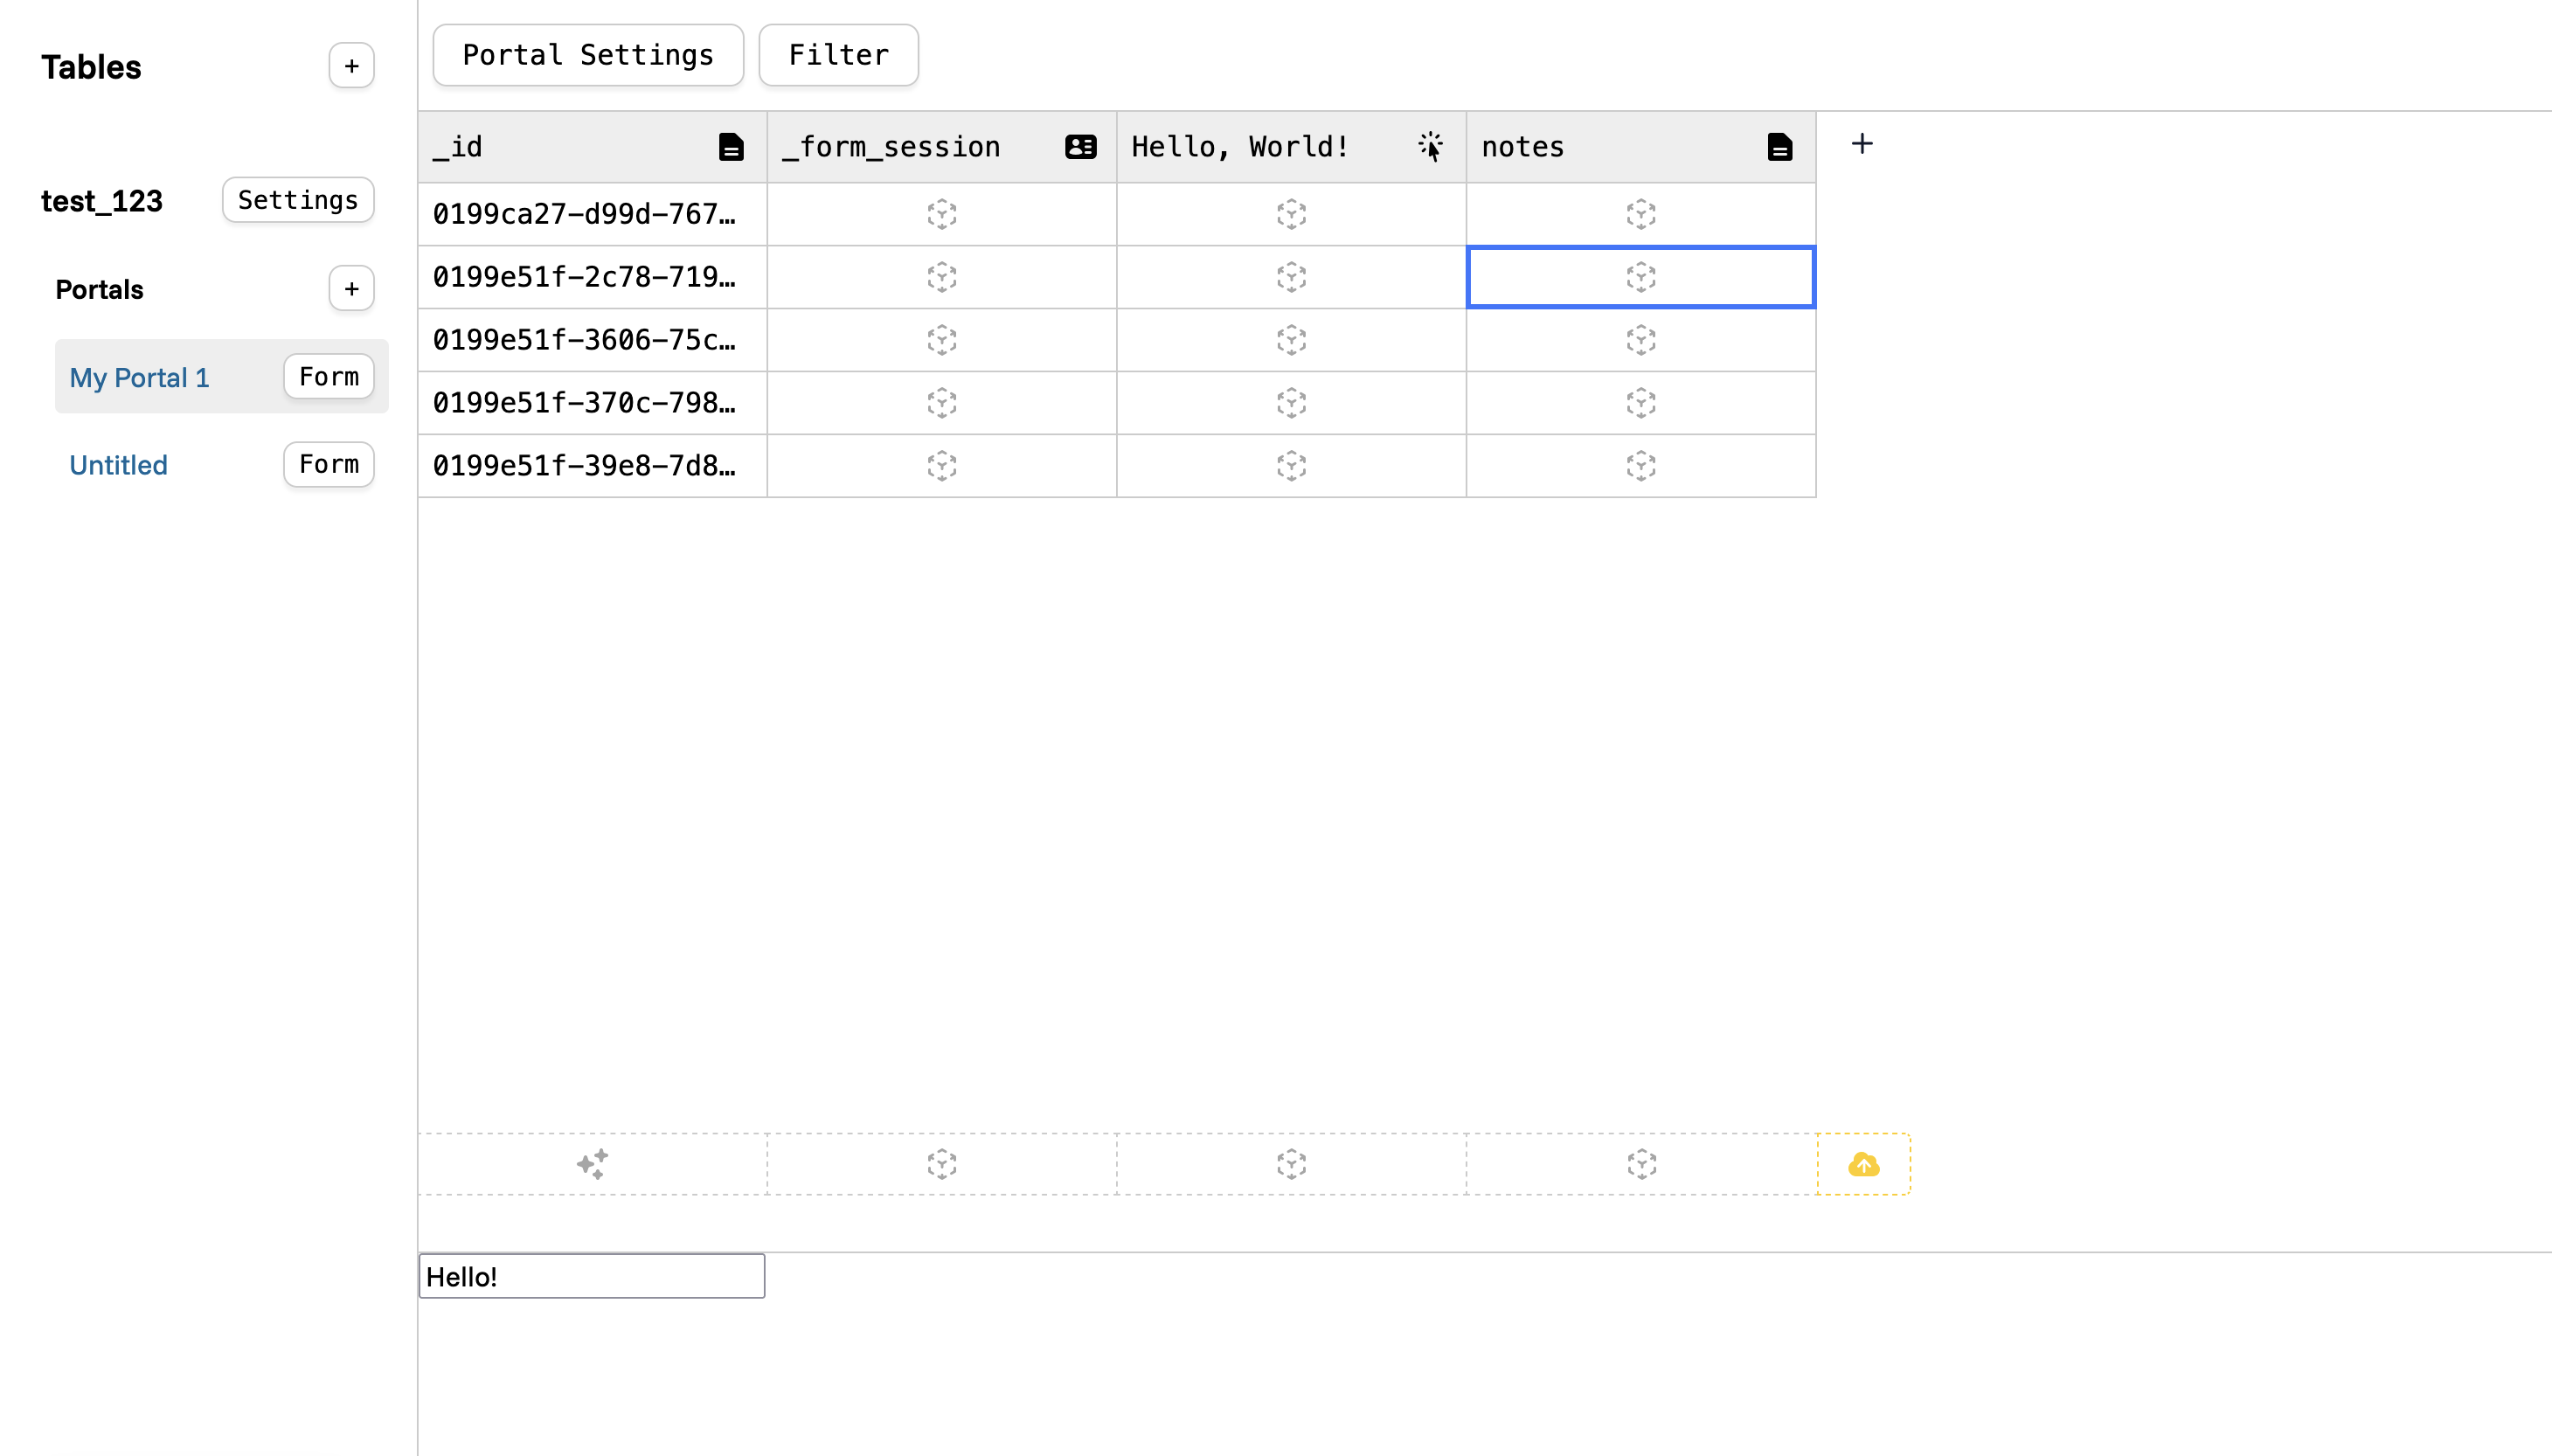Open Portal Settings
Screen dimensions: 2552x1456
coord(588,54)
